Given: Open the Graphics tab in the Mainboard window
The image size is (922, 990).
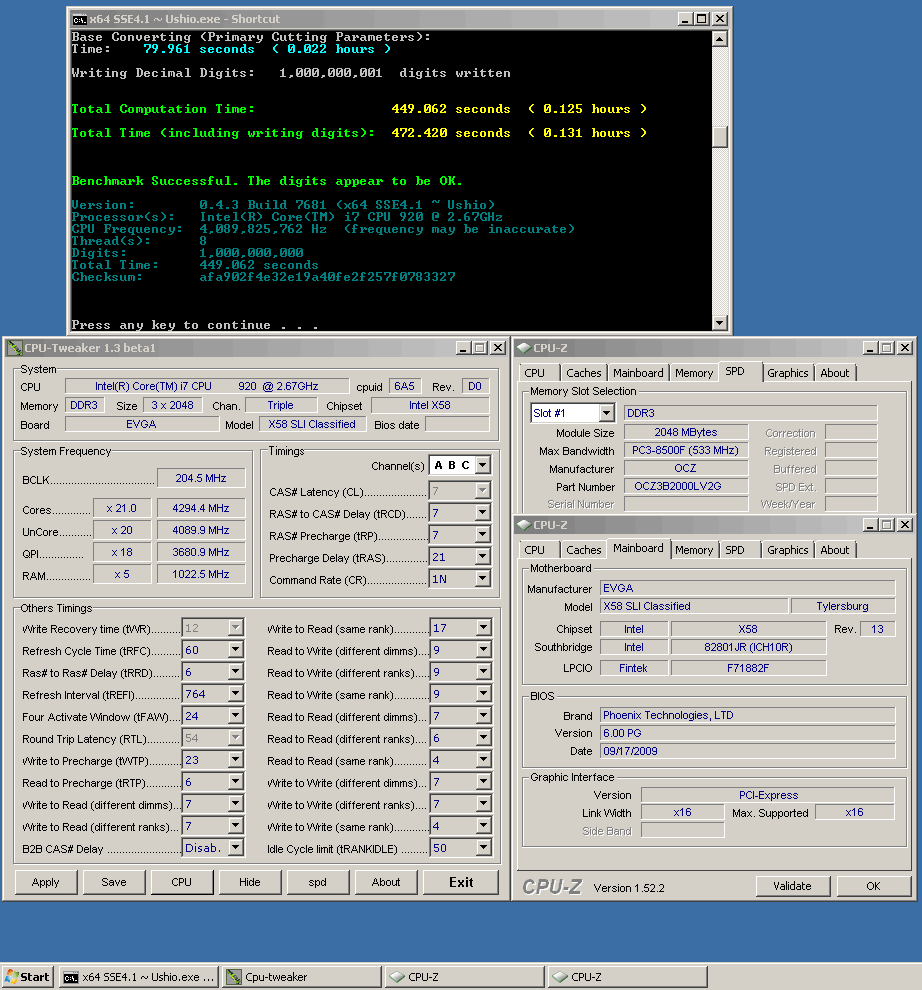Looking at the screenshot, I should click(x=787, y=550).
